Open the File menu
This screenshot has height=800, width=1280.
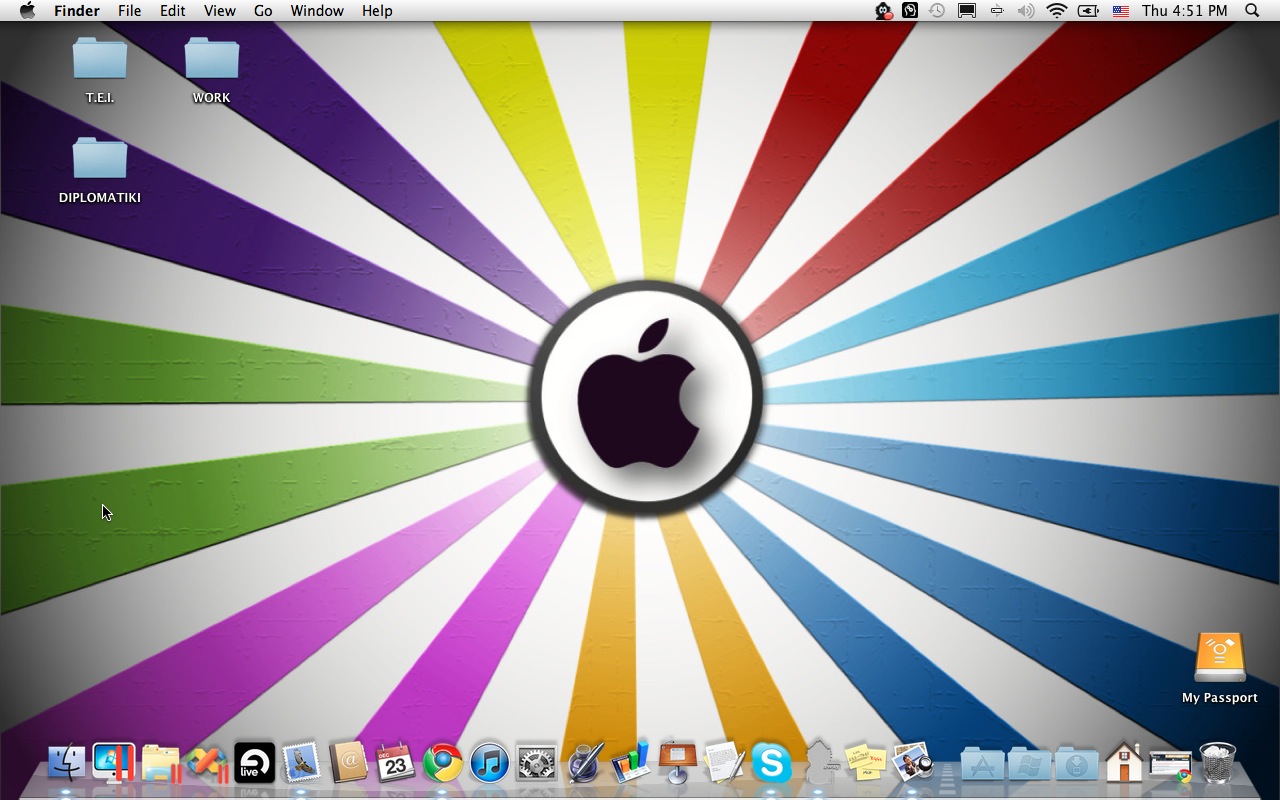coord(129,11)
